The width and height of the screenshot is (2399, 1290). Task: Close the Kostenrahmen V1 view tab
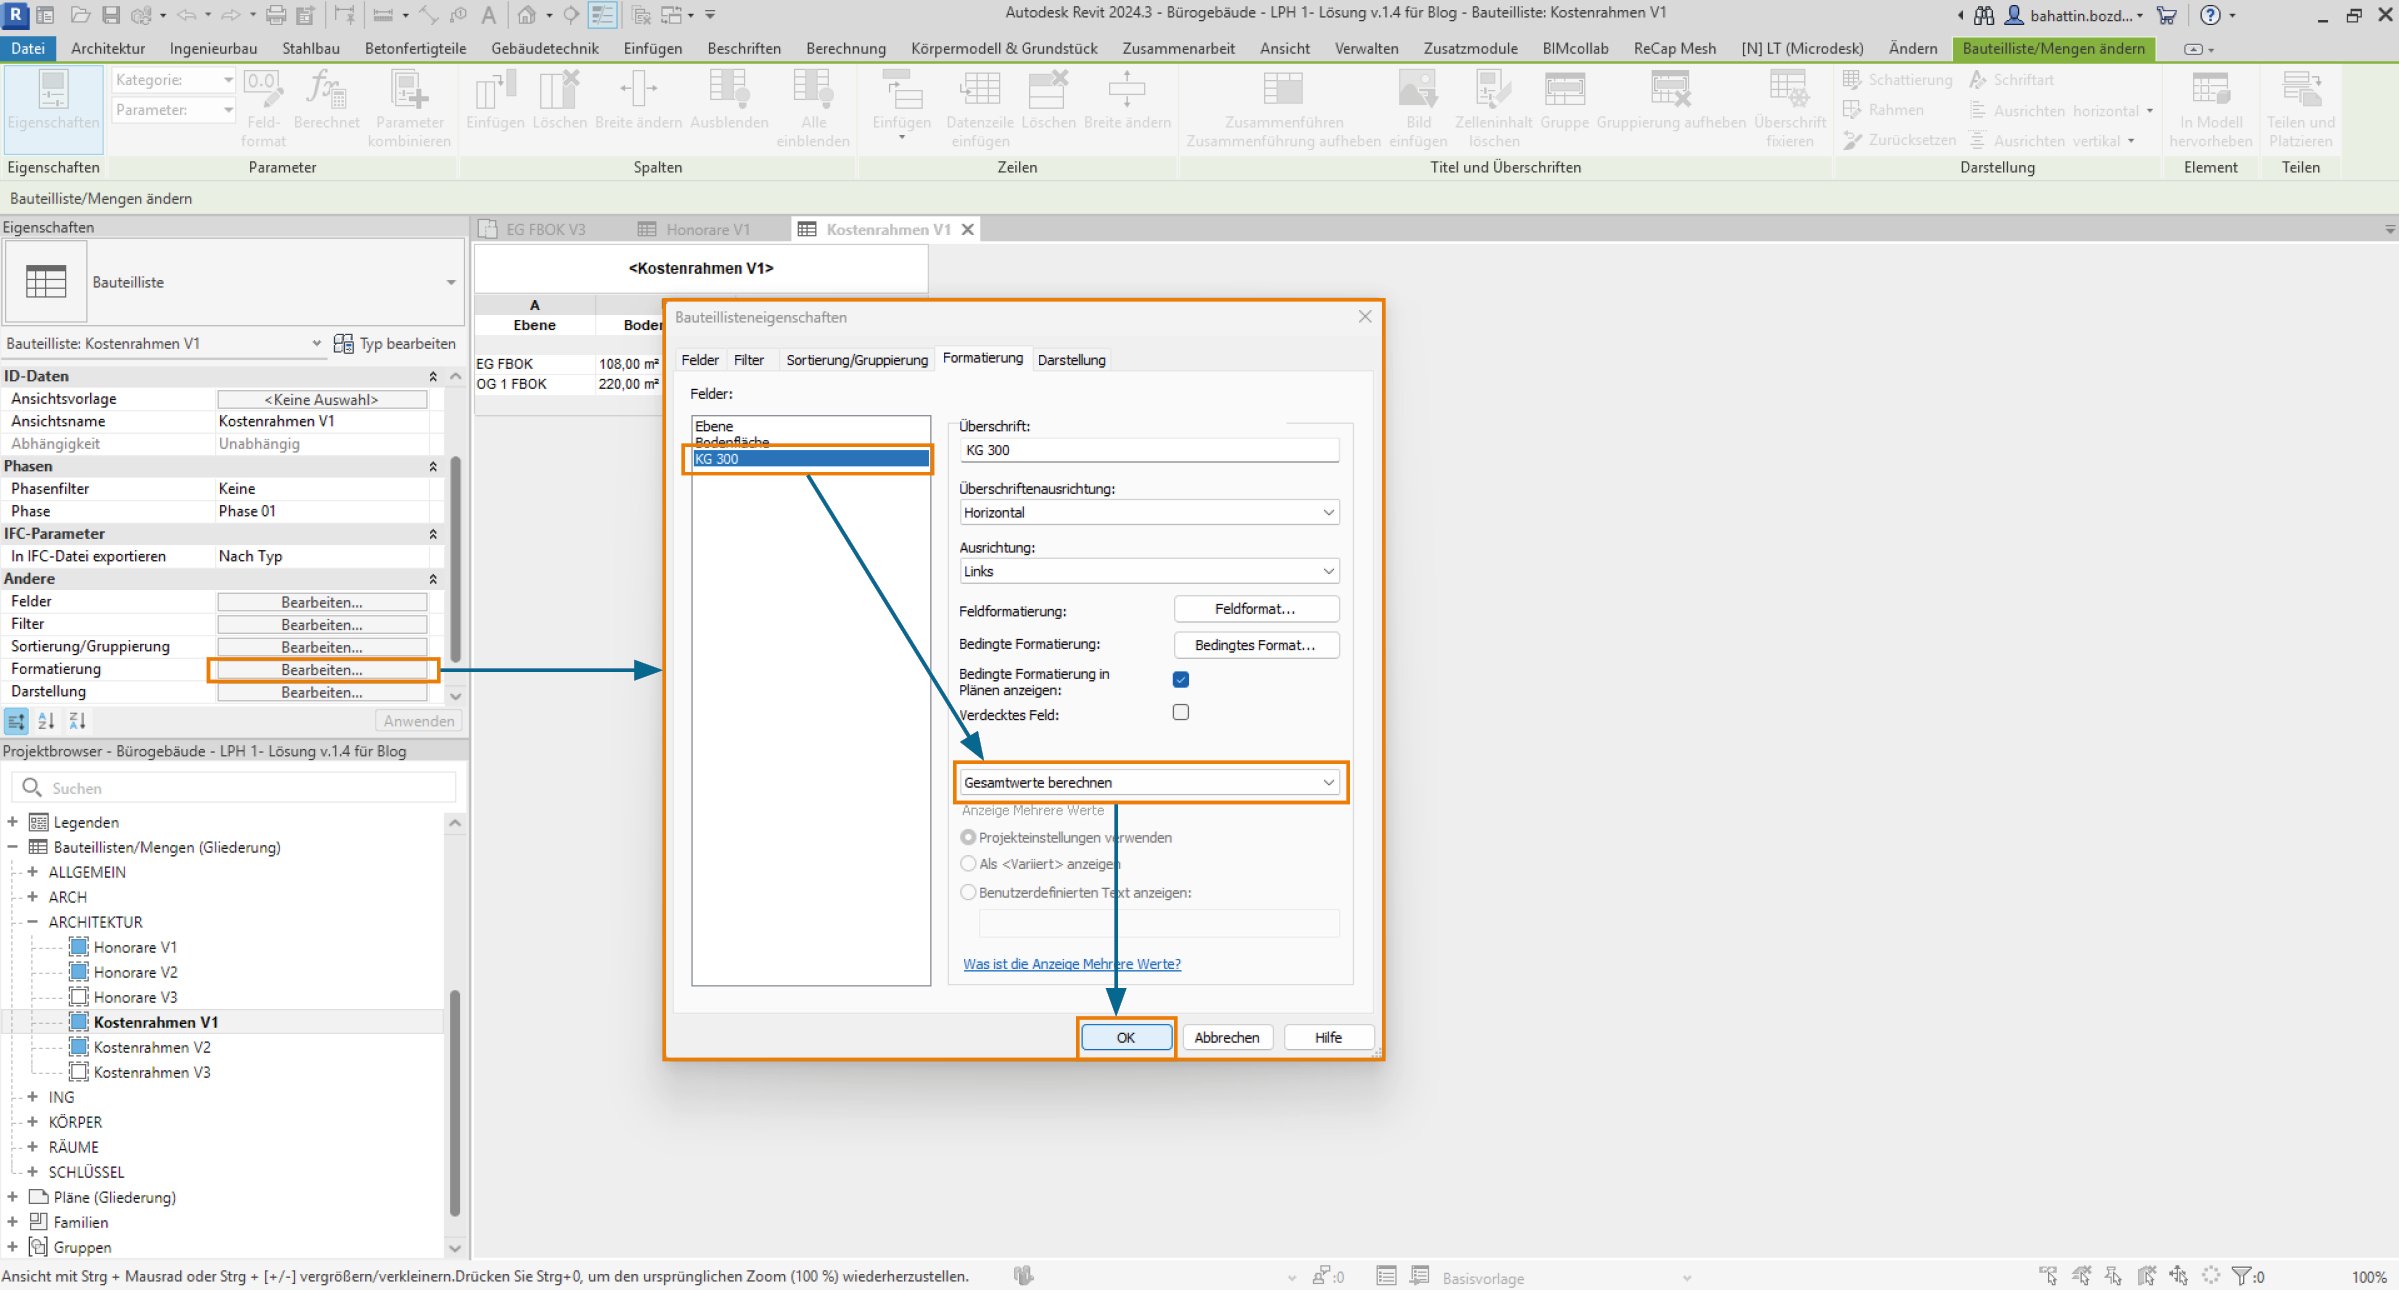click(967, 229)
